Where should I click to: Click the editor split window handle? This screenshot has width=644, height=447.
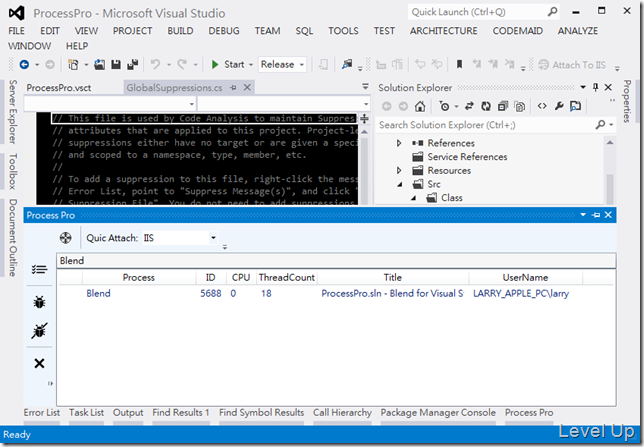(364, 119)
